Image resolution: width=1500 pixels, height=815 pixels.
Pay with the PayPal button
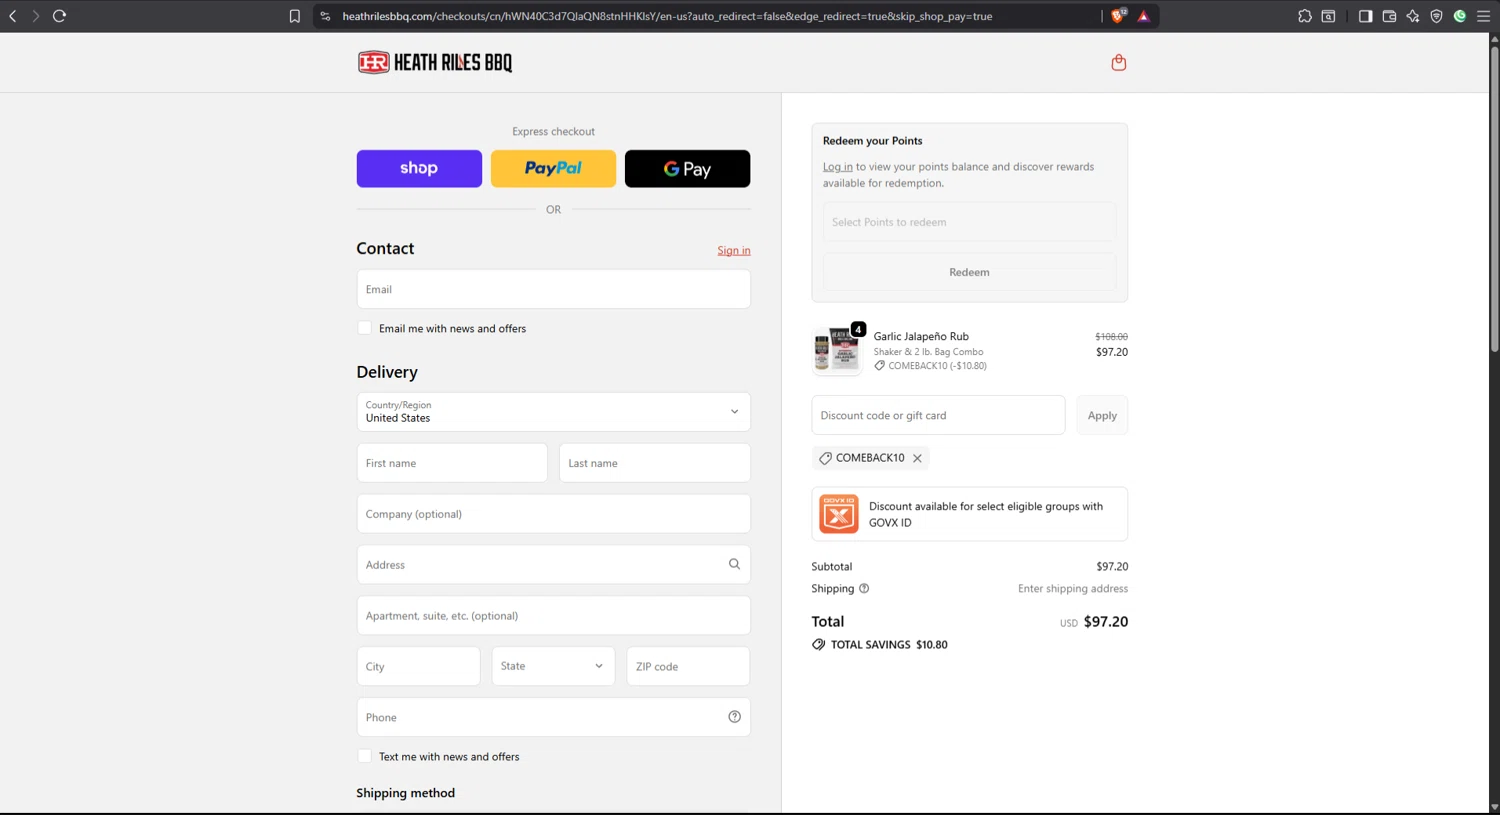(553, 169)
